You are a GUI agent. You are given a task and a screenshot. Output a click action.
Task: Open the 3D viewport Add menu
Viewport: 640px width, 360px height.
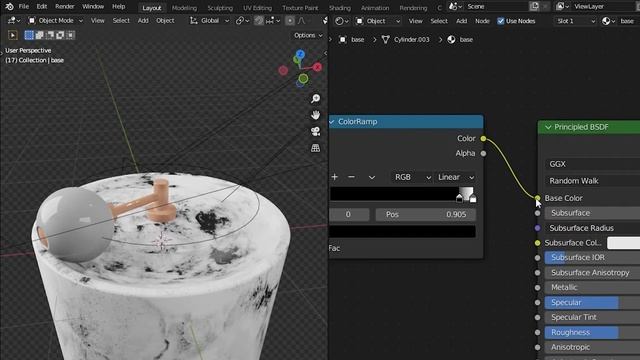(143, 20)
